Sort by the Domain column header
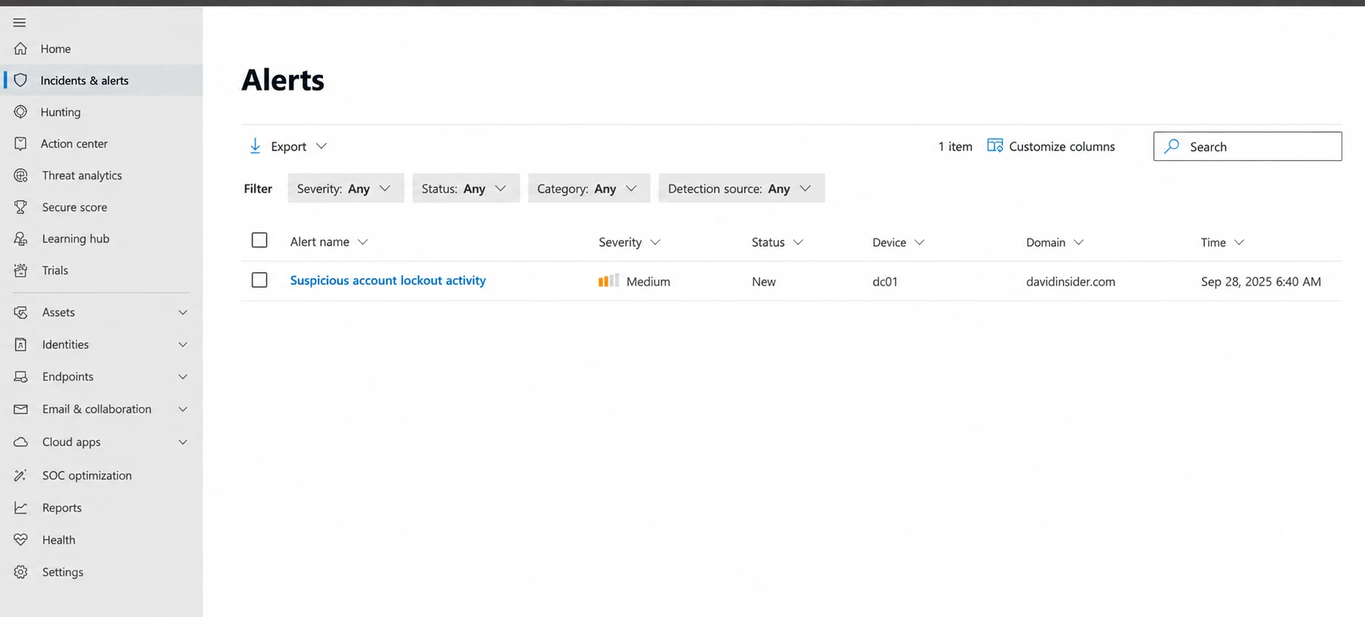 1055,242
